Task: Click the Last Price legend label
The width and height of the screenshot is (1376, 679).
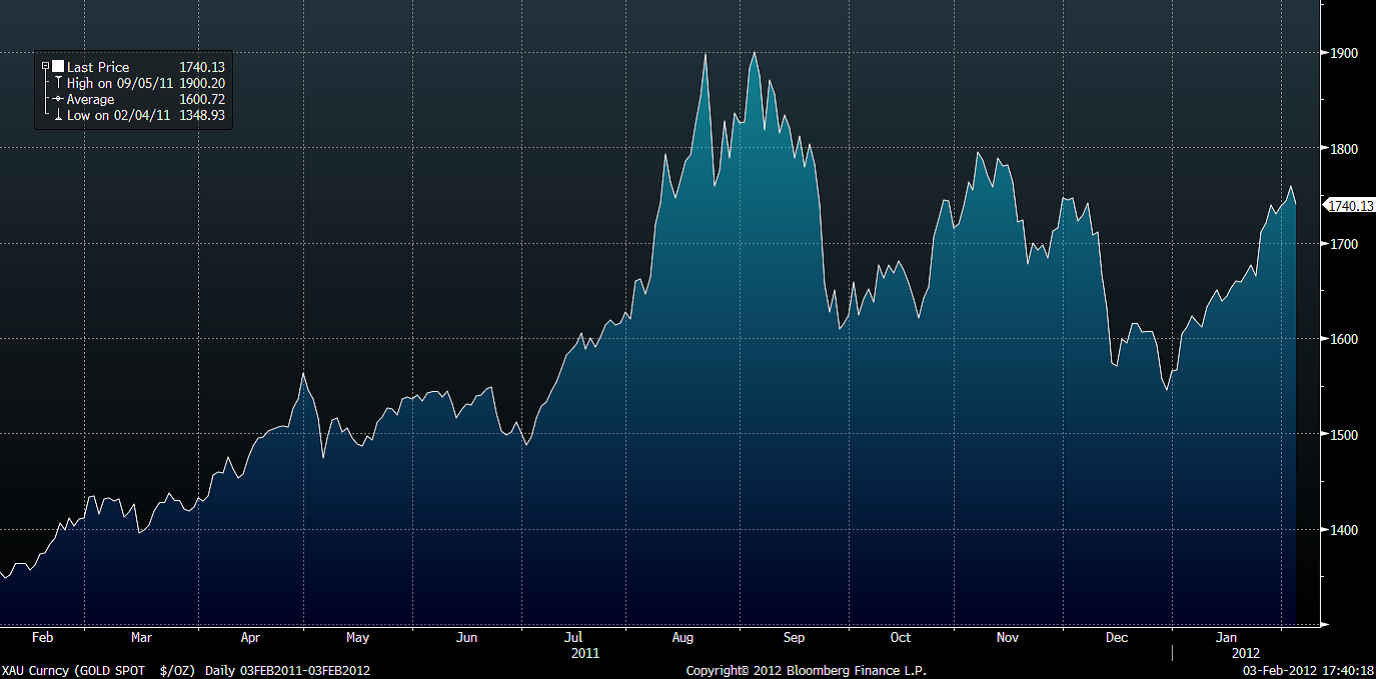Action: (x=98, y=67)
